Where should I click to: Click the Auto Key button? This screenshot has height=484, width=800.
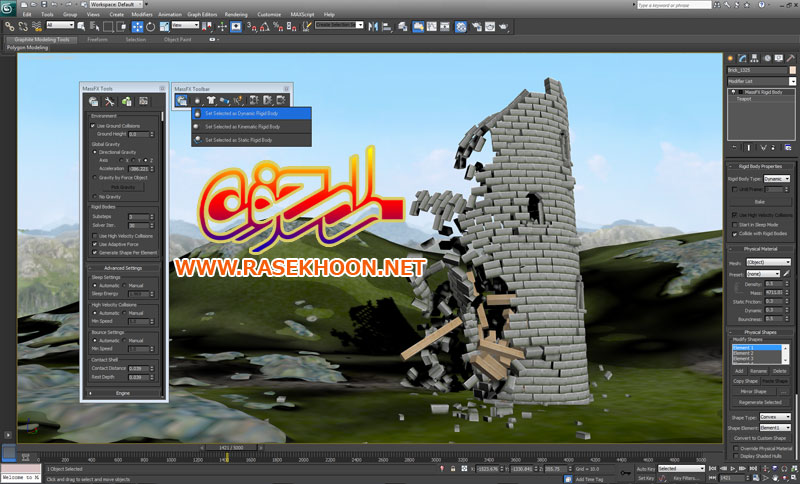(645, 469)
